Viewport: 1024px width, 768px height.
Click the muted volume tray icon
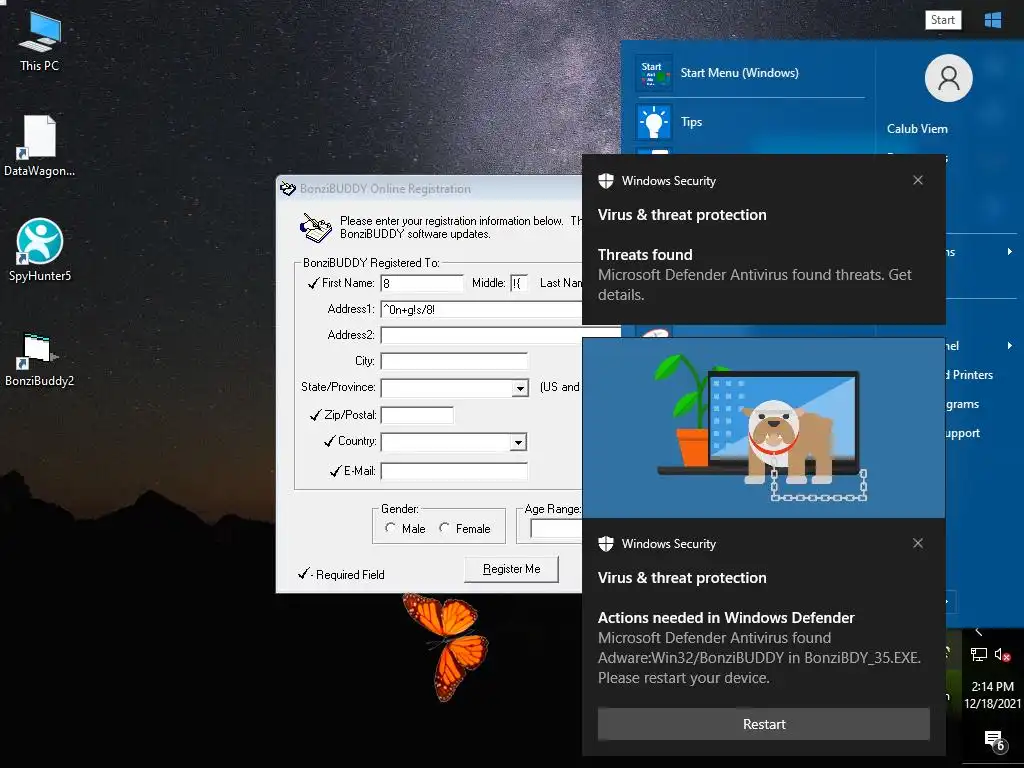click(1002, 654)
